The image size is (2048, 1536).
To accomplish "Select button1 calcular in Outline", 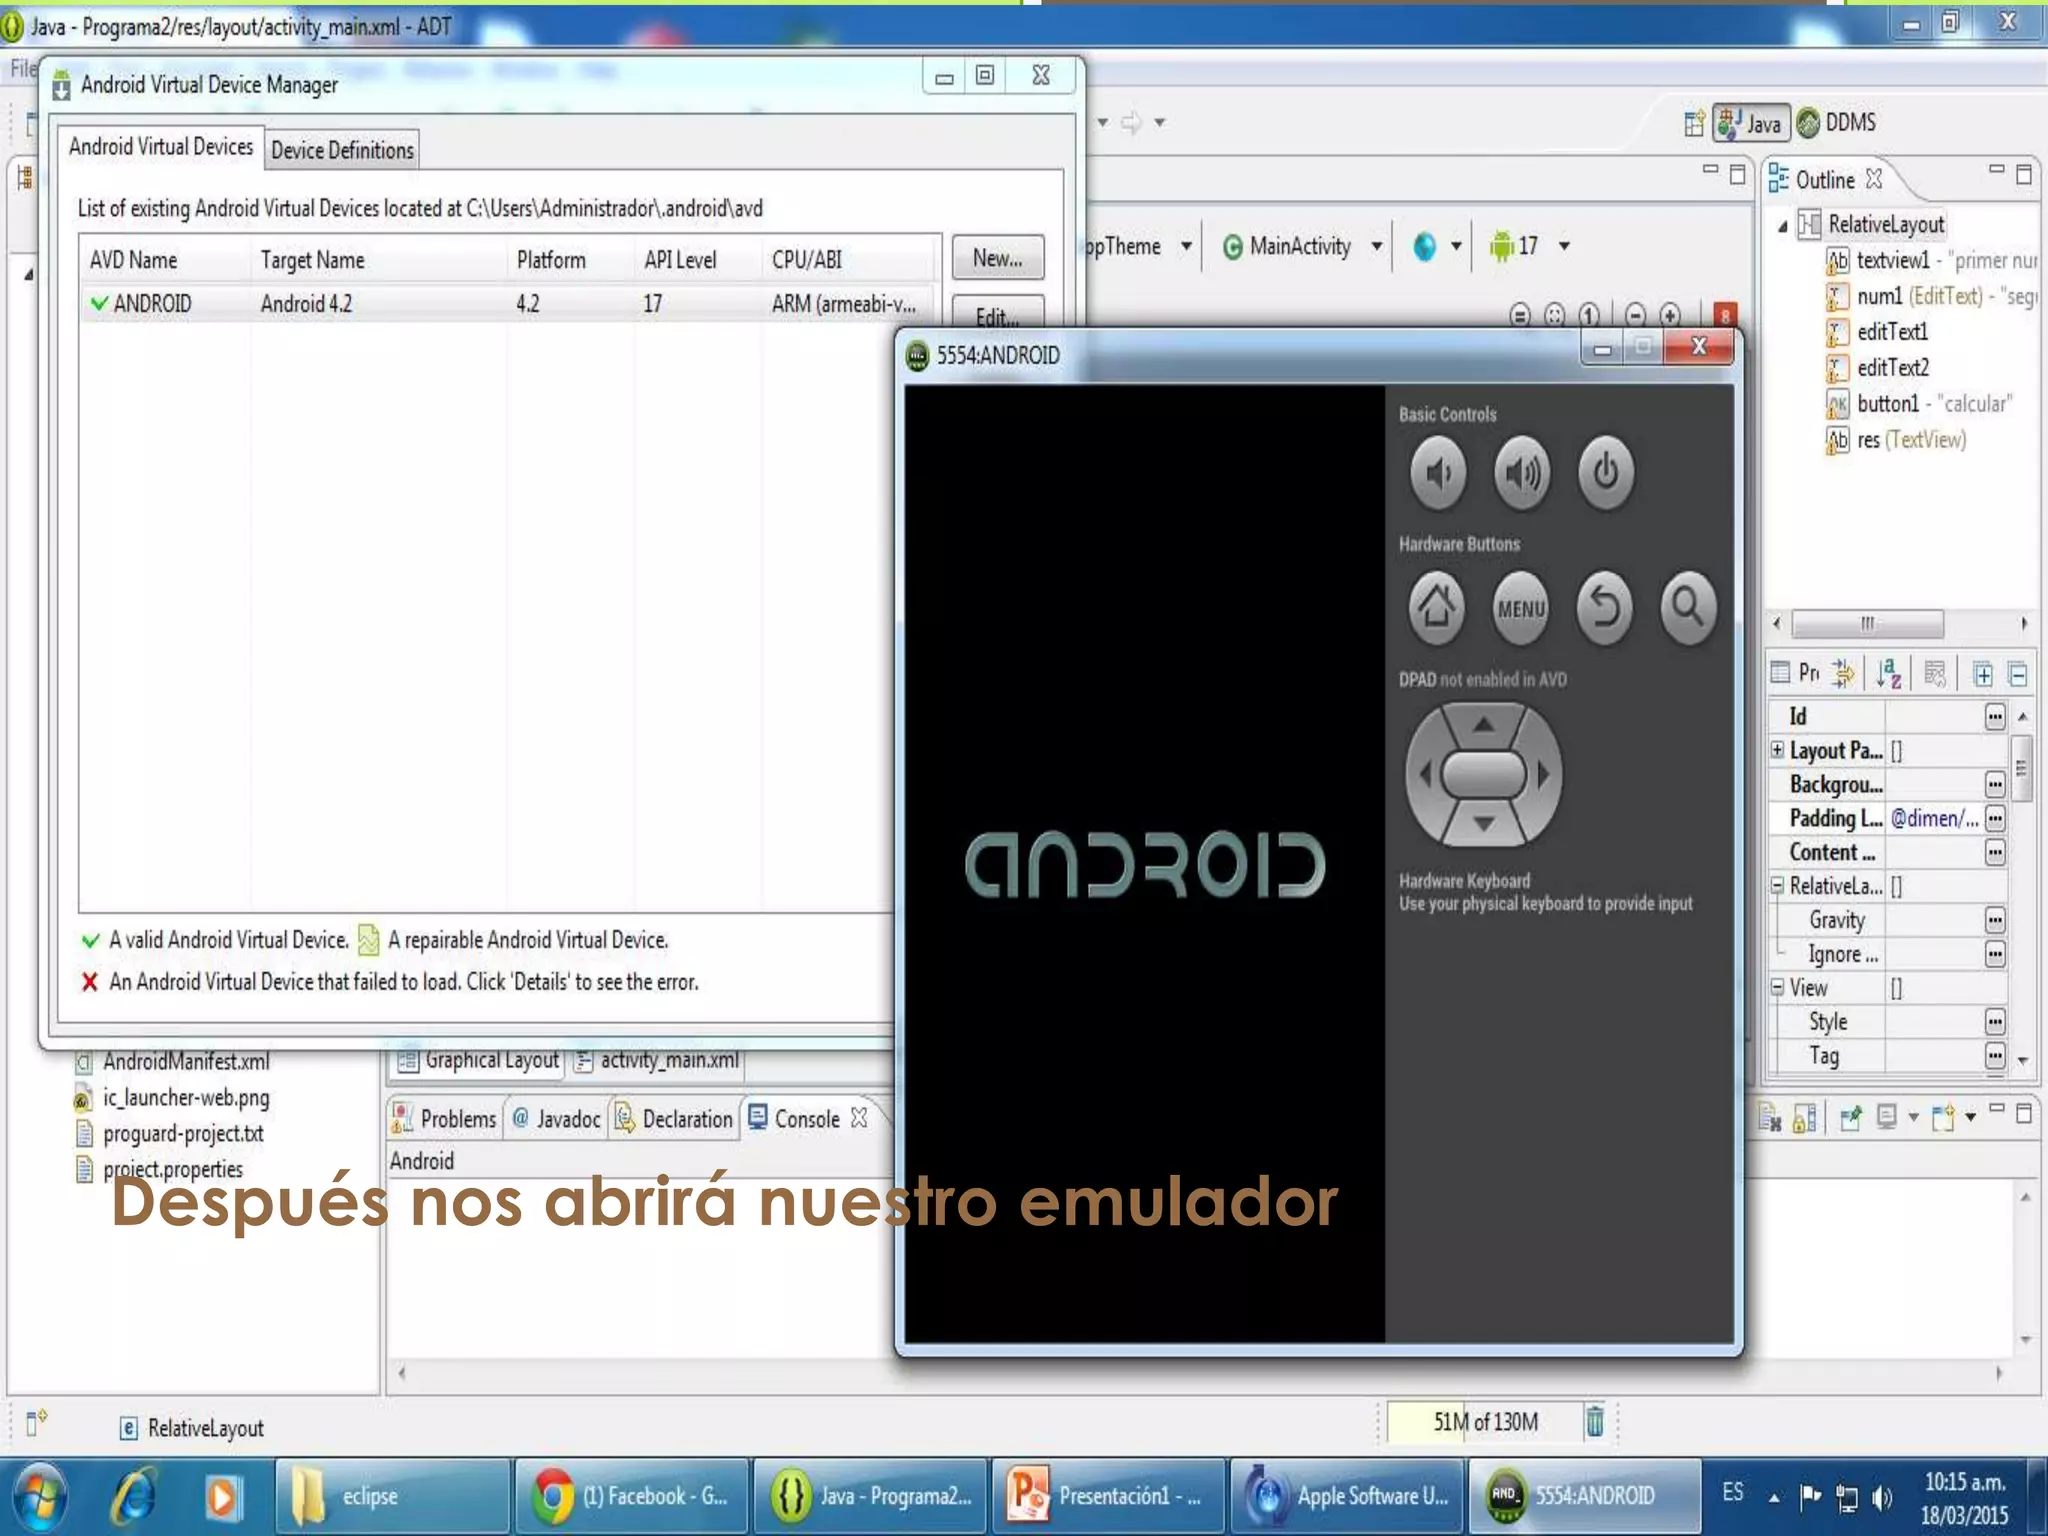I will point(1920,404).
